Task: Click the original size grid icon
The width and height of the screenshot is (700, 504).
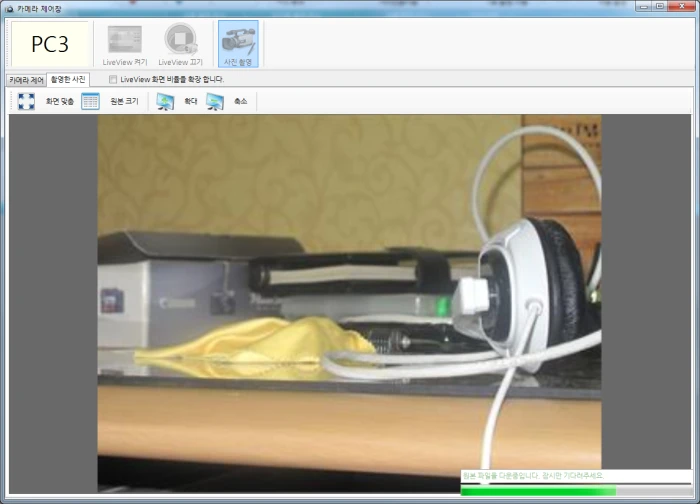Action: point(91,101)
